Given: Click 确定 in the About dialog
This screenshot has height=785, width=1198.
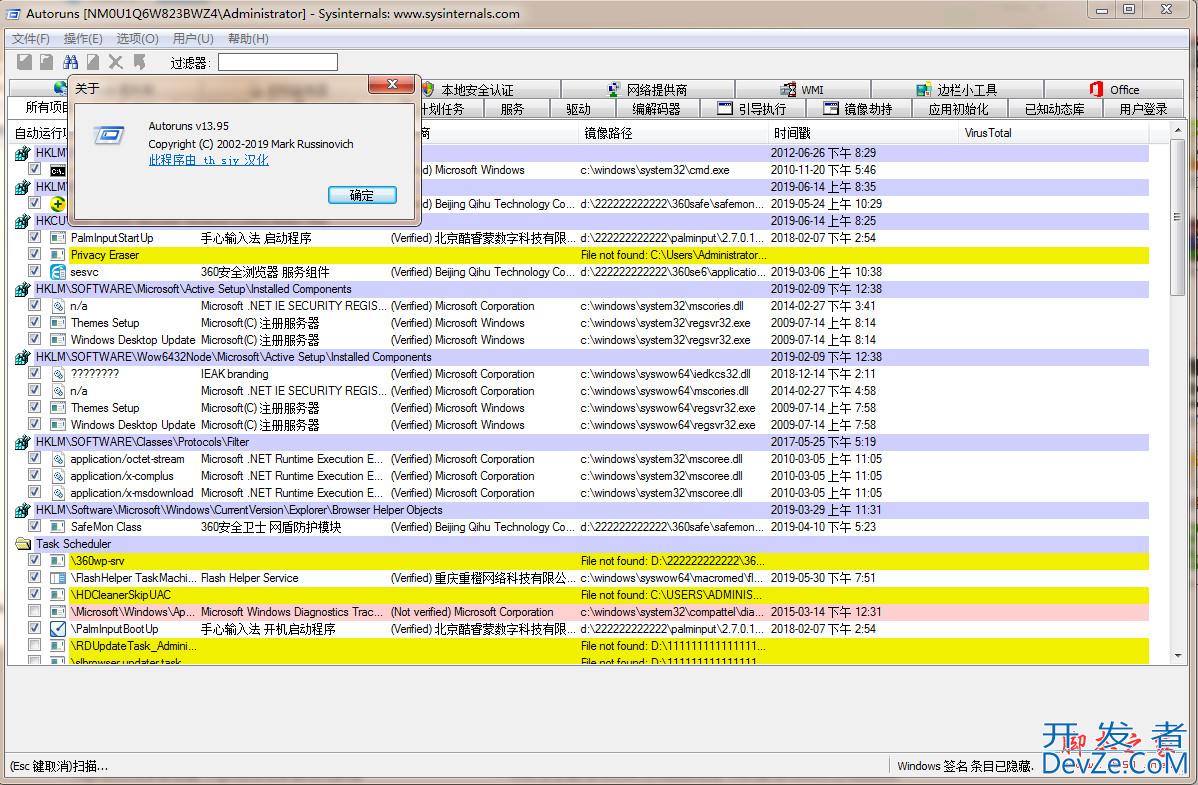Looking at the screenshot, I should point(362,195).
